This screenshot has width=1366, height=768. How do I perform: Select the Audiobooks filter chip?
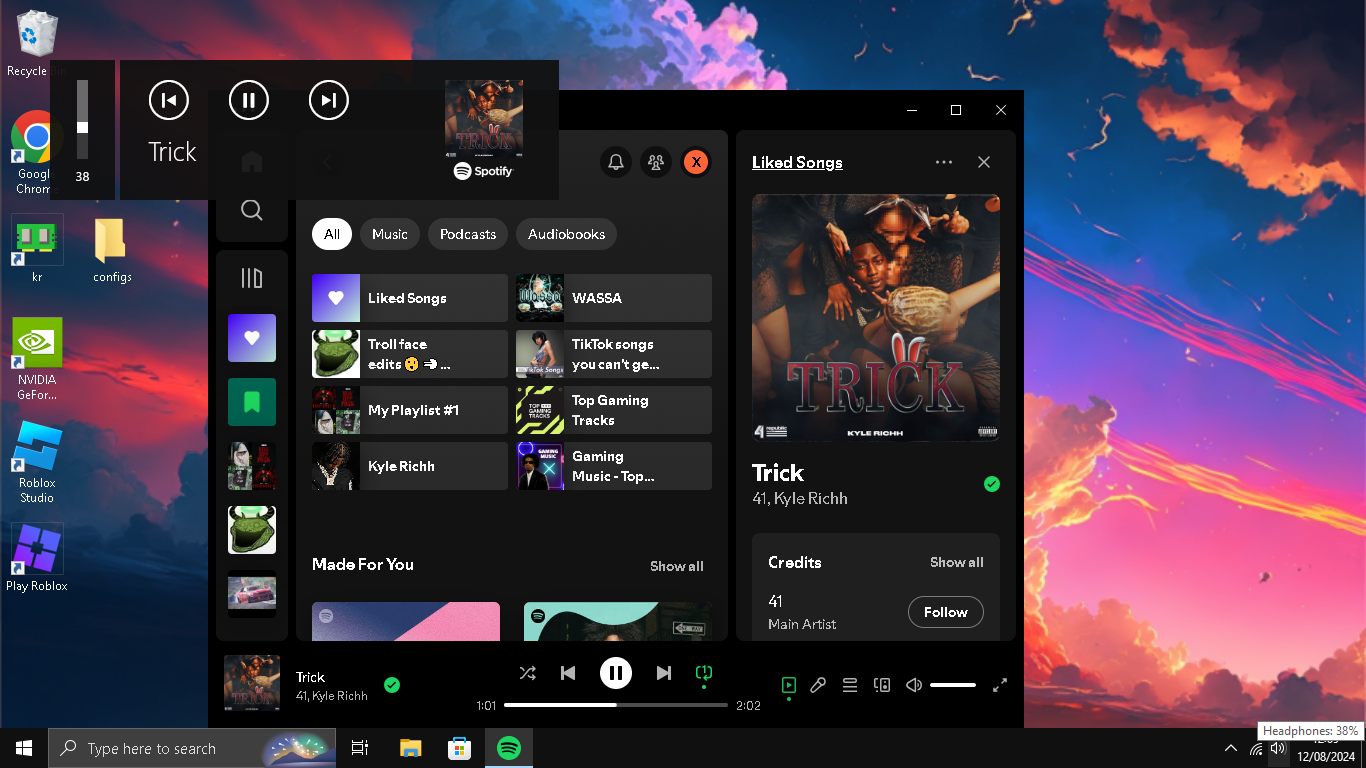click(567, 234)
